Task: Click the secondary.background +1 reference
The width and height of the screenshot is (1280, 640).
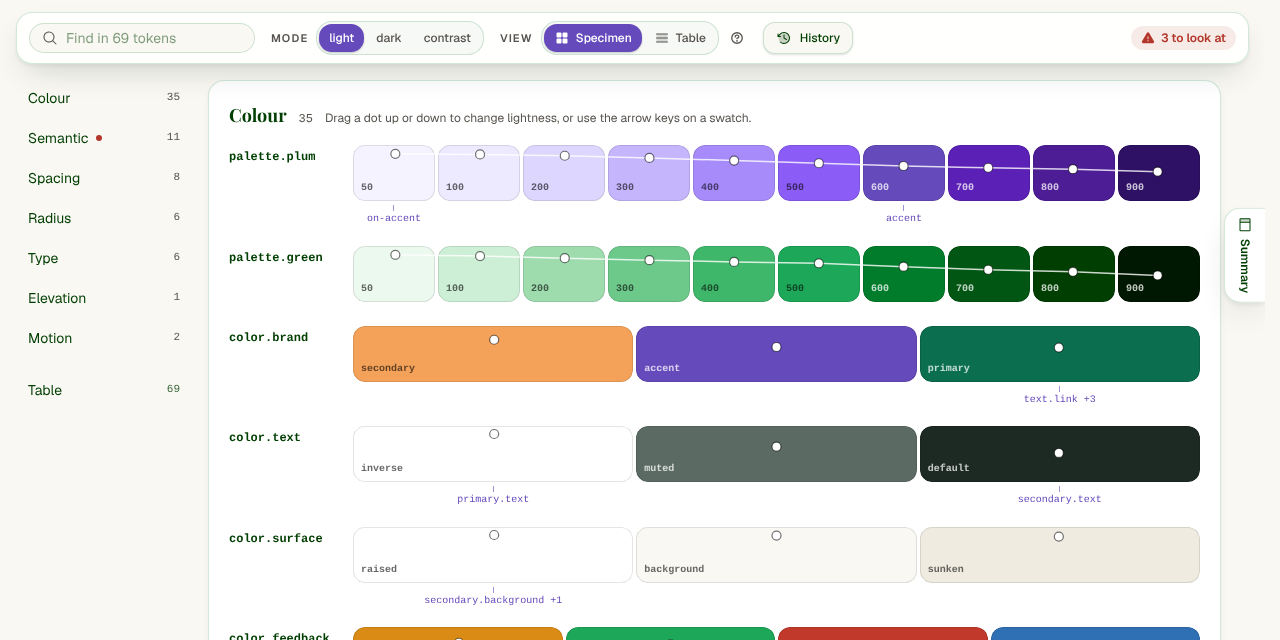Action: [493, 600]
